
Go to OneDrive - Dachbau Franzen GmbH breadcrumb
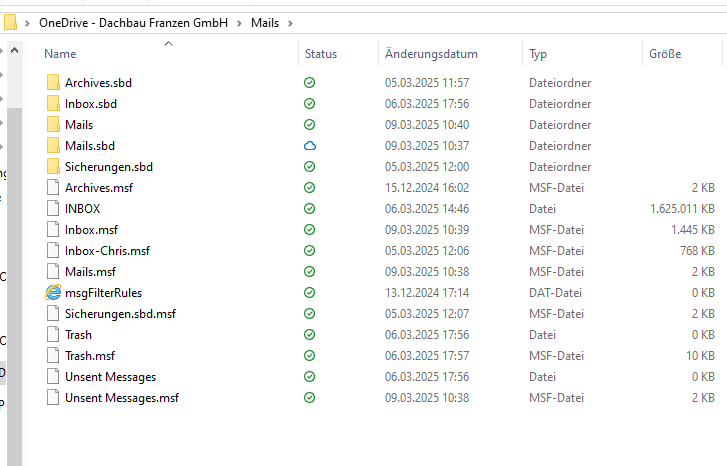tap(132, 23)
